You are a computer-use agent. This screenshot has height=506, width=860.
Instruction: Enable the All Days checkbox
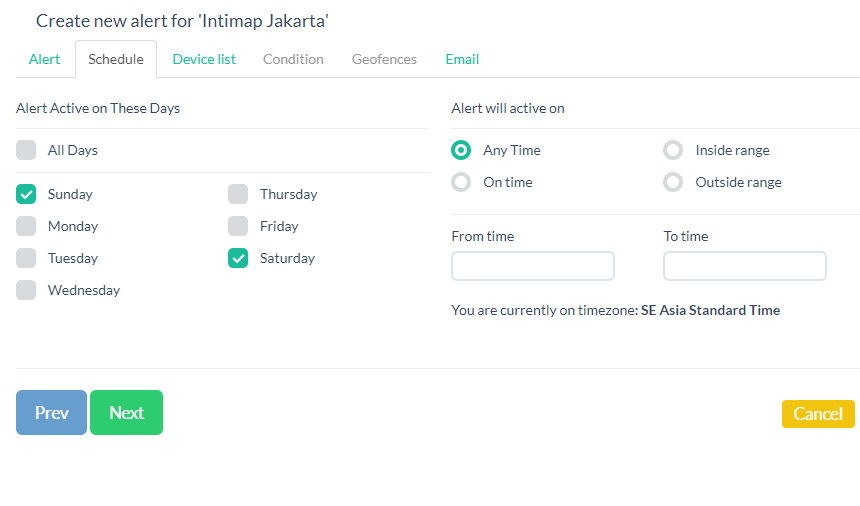point(27,151)
